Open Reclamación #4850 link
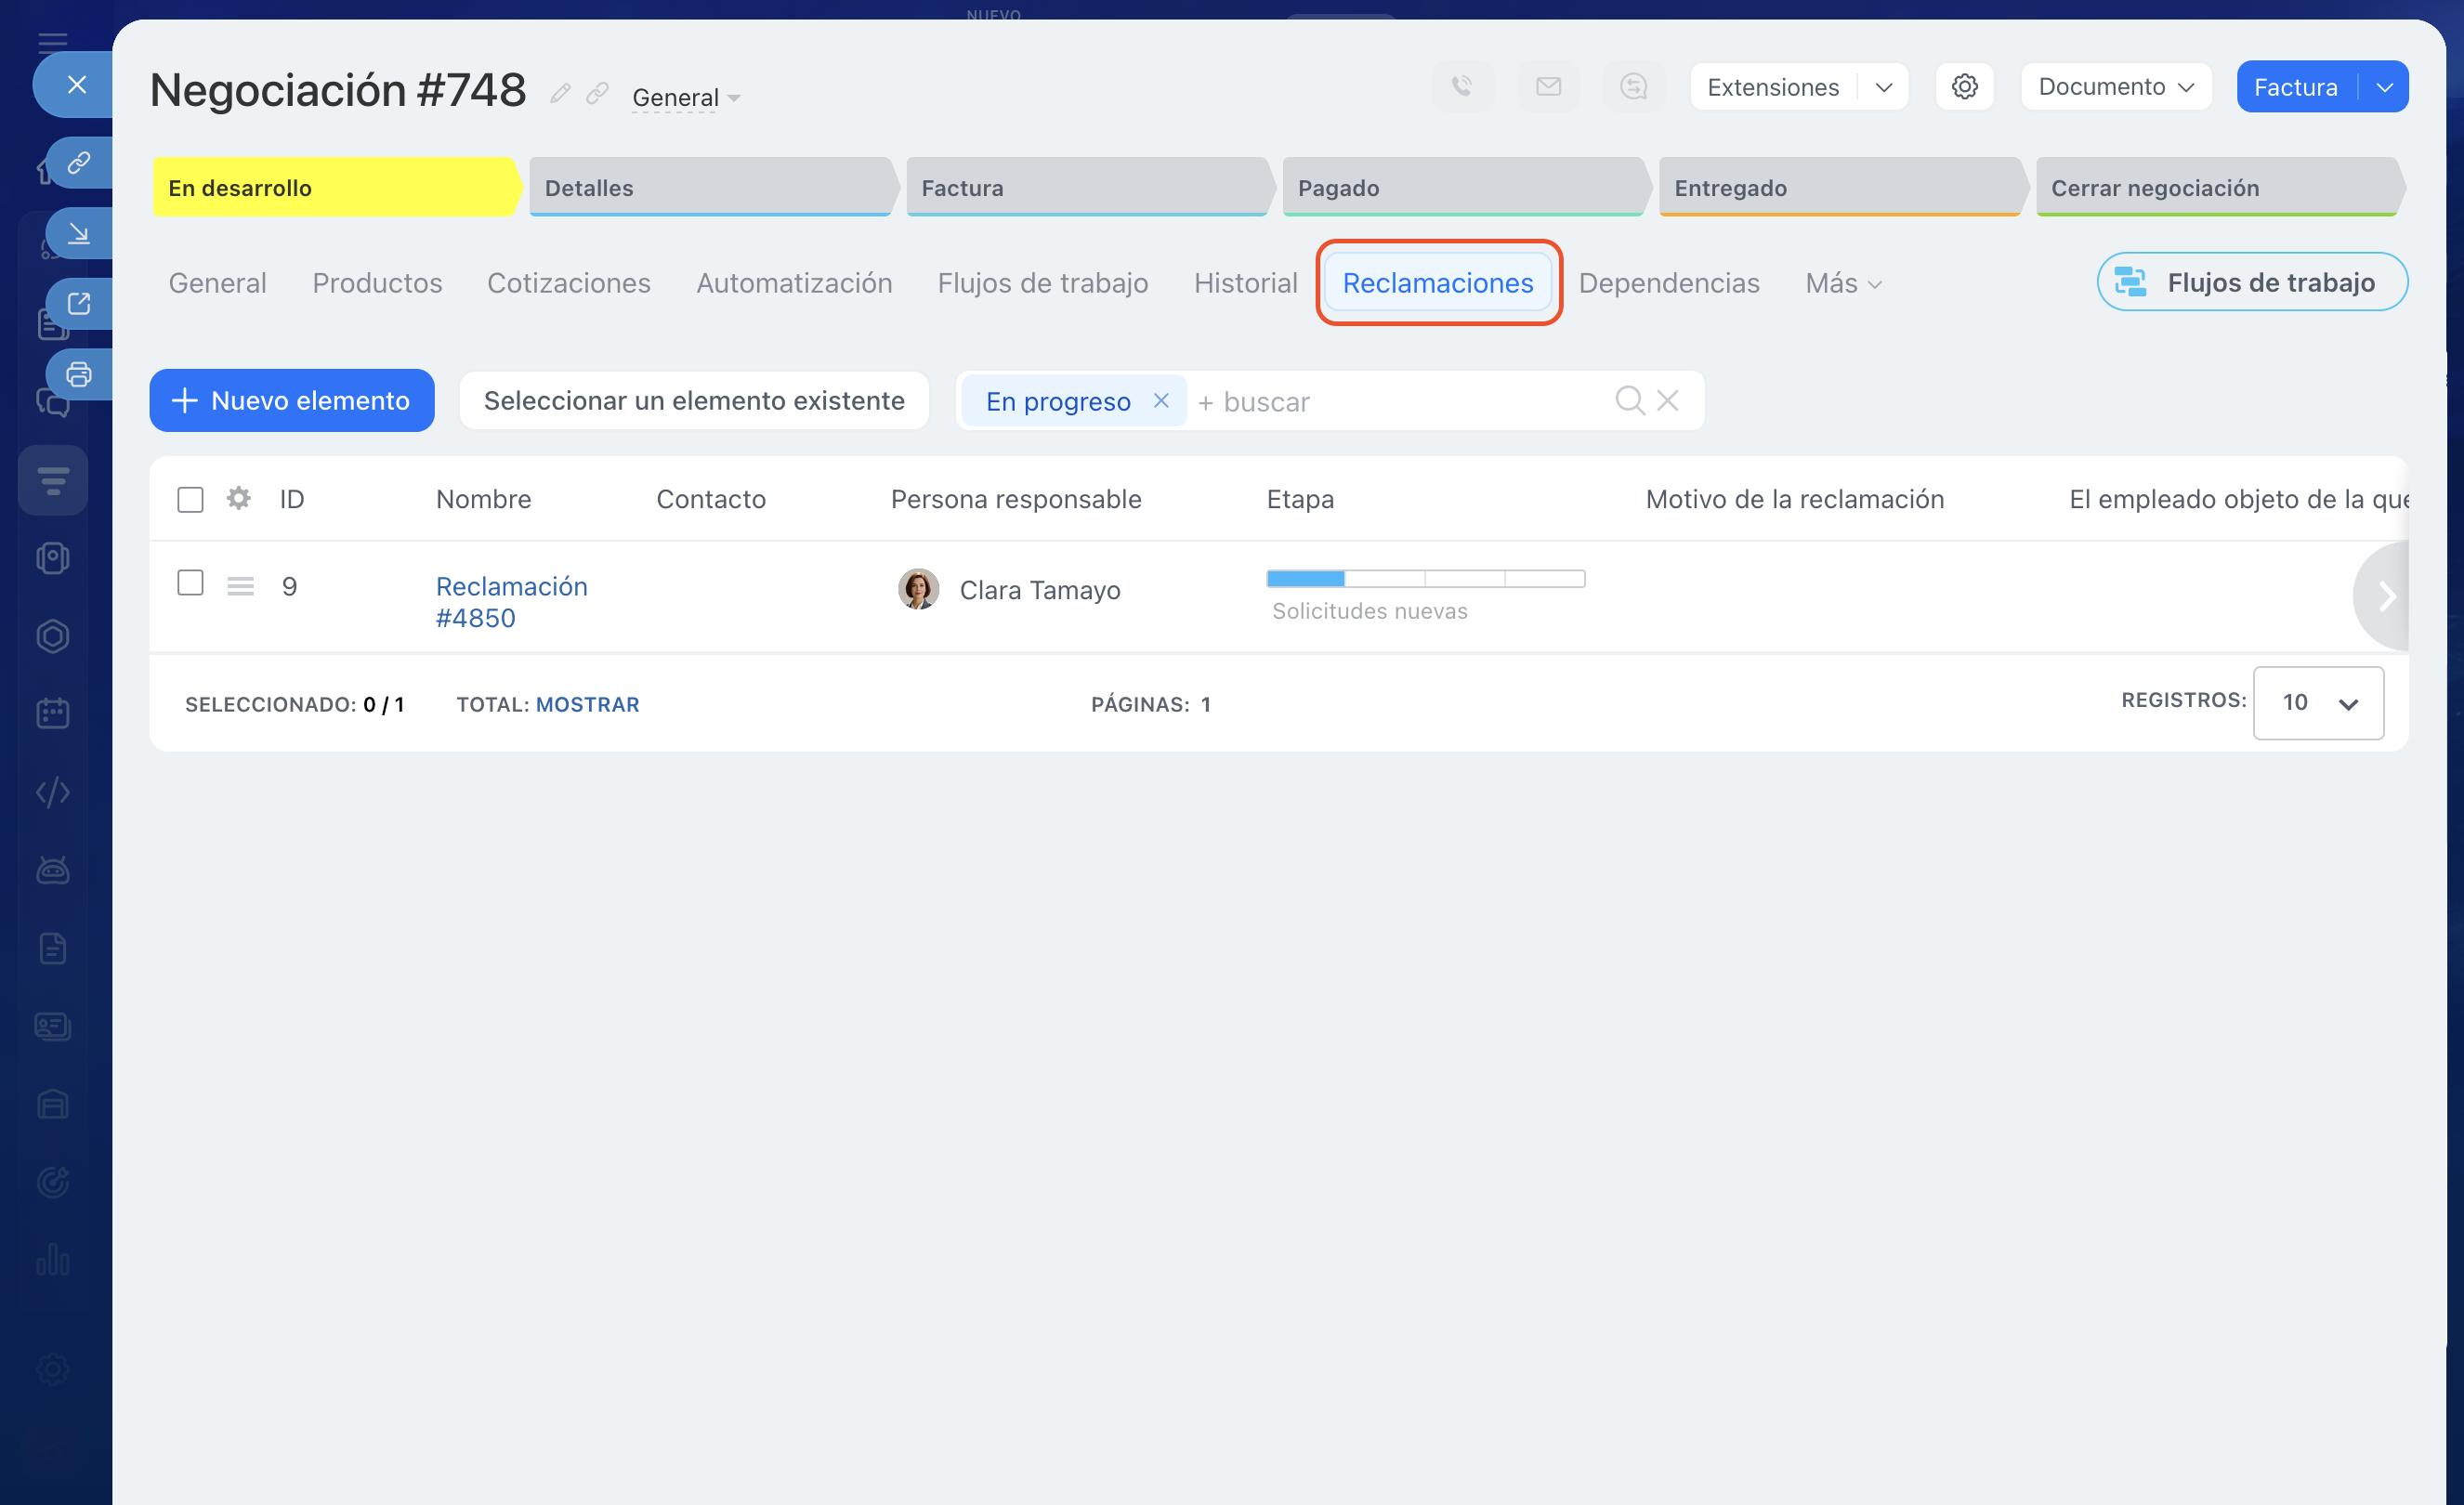The width and height of the screenshot is (2464, 1505). pos(511,601)
